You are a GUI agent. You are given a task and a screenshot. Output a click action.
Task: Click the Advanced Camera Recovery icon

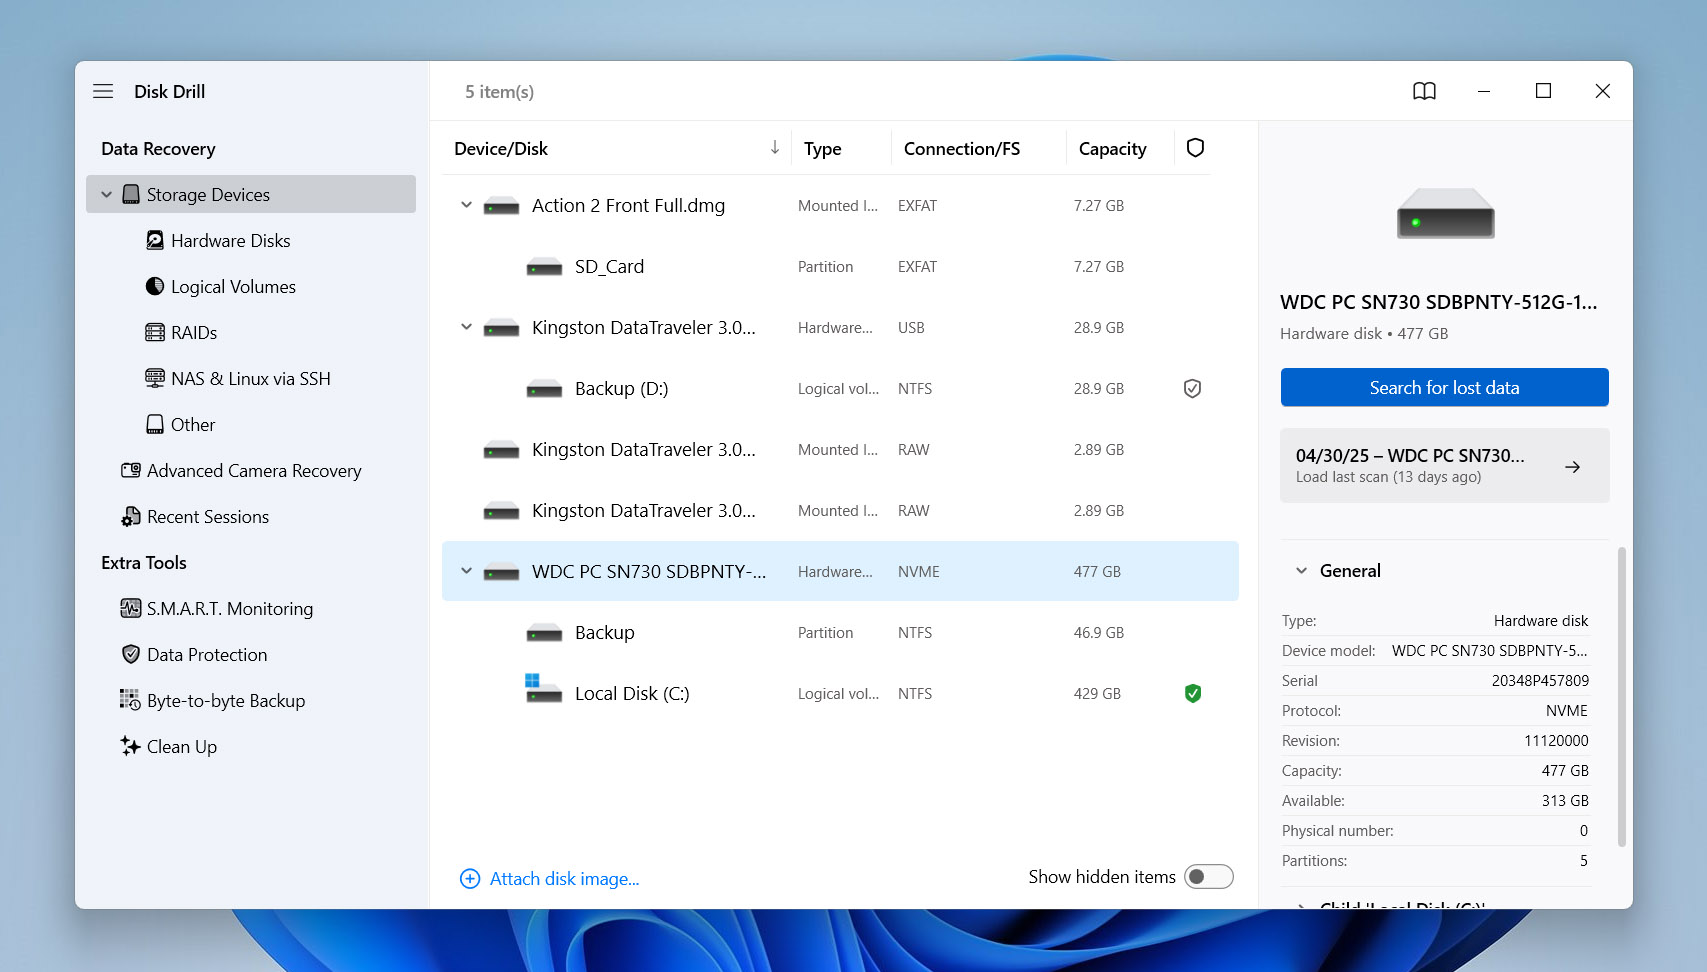tap(131, 470)
